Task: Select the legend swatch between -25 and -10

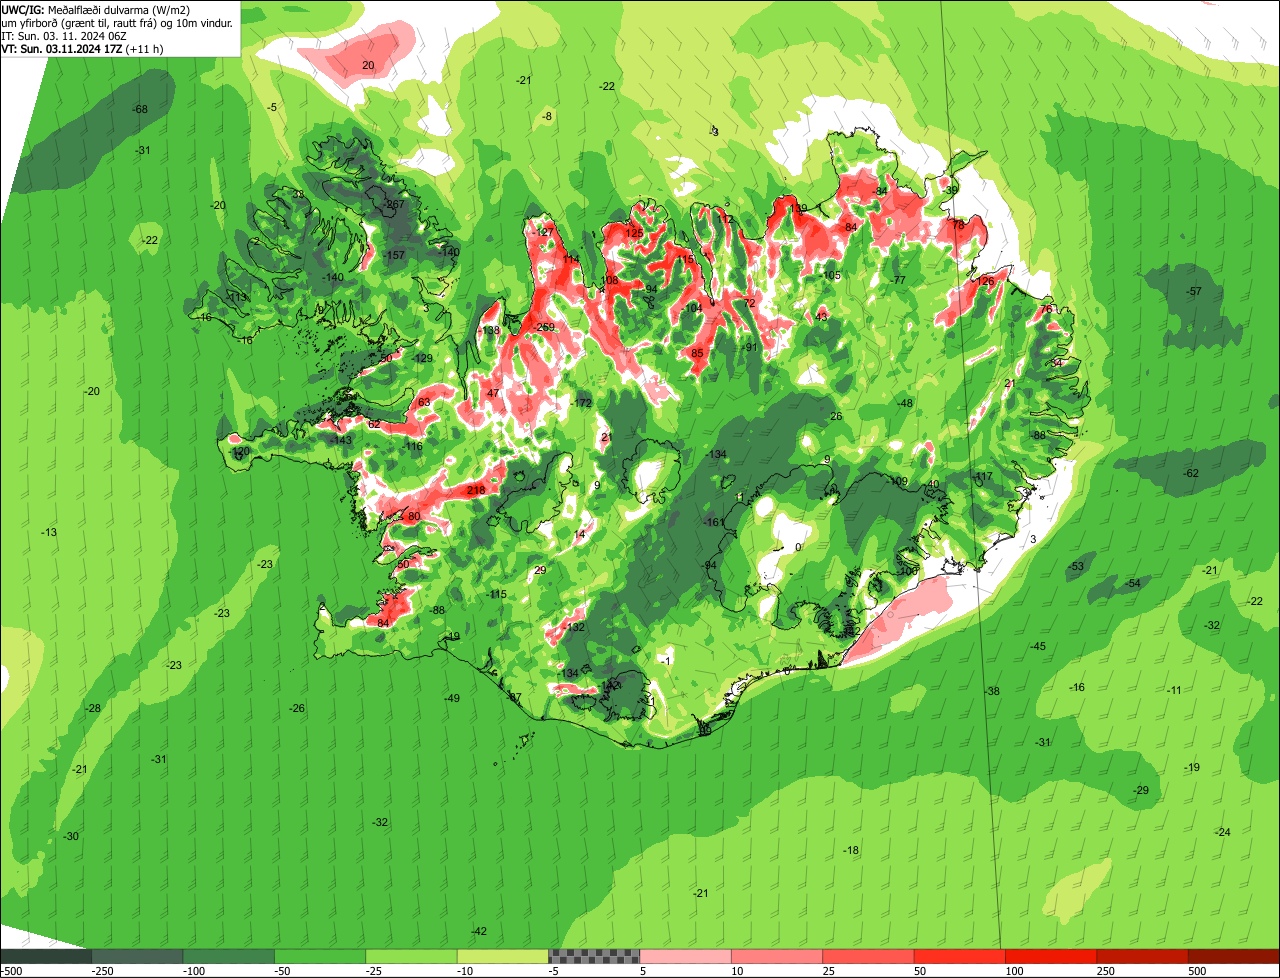Action: (412, 956)
